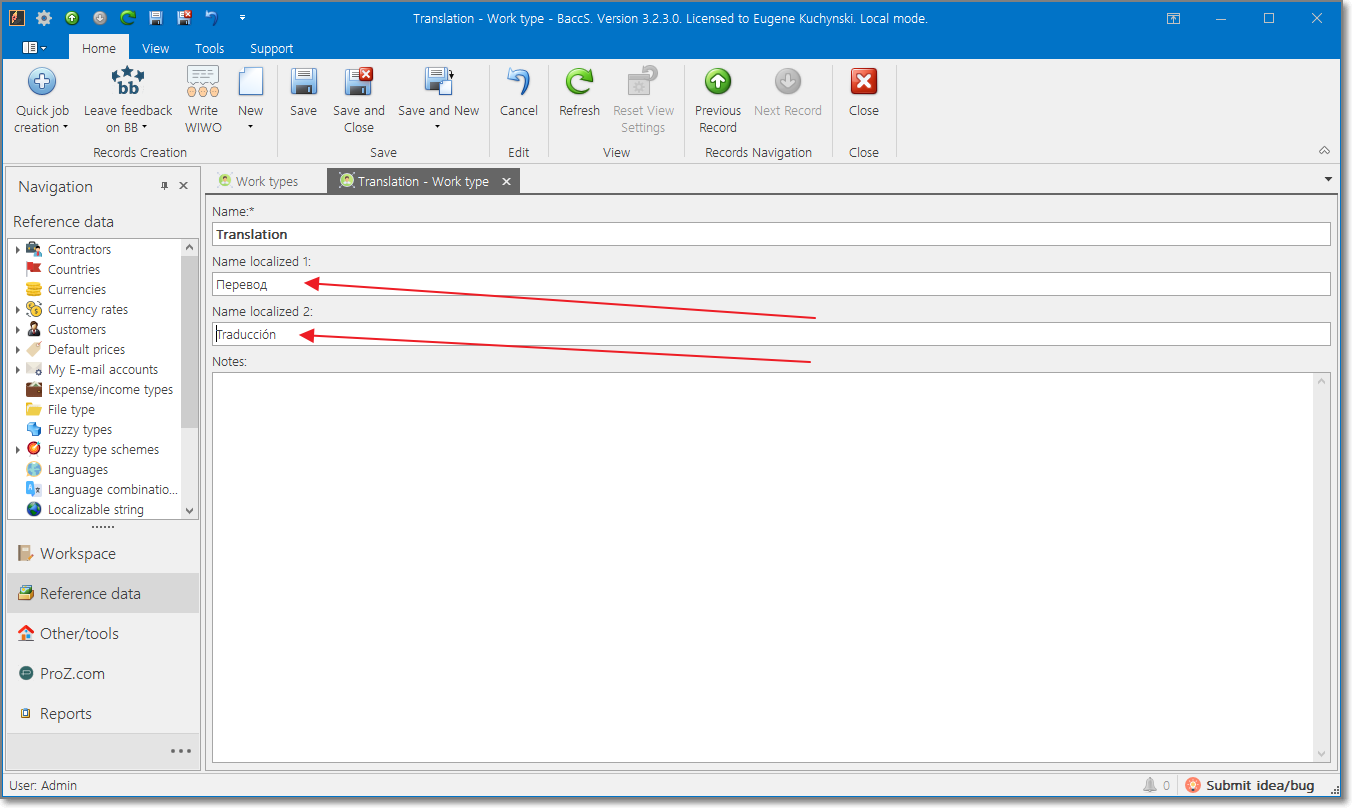Screen dimensions: 1352x808
Task: Open Other/tools navigation group
Action: click(103, 633)
